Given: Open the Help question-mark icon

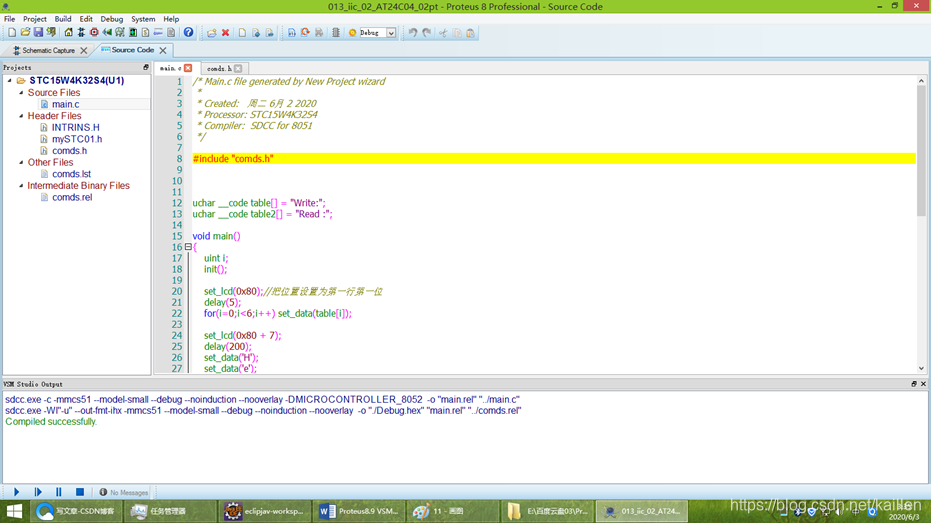Looking at the screenshot, I should coord(188,33).
